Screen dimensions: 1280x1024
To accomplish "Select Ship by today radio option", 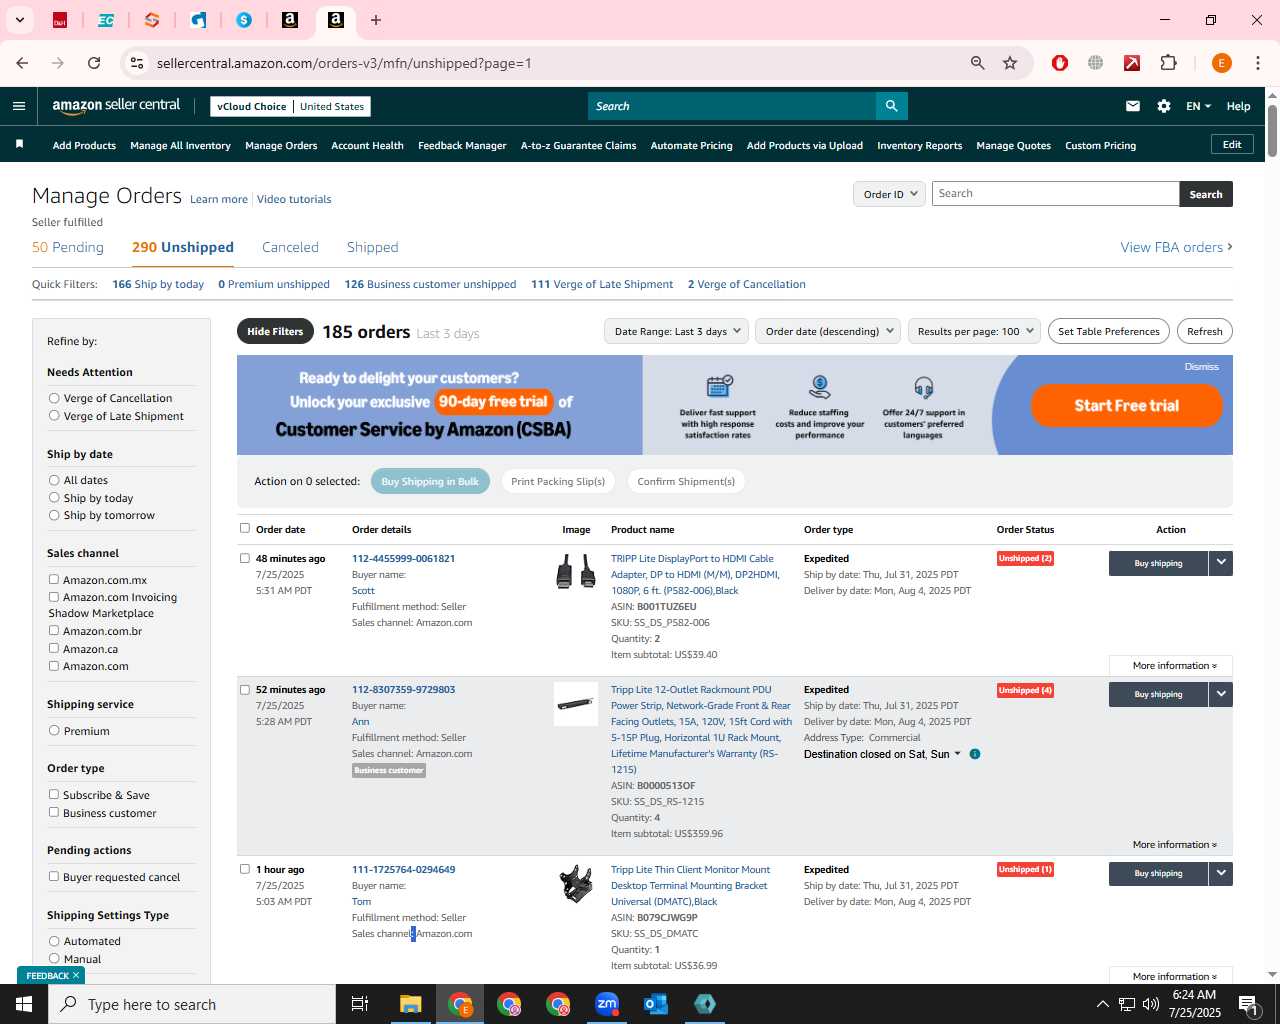I will pyautogui.click(x=54, y=498).
